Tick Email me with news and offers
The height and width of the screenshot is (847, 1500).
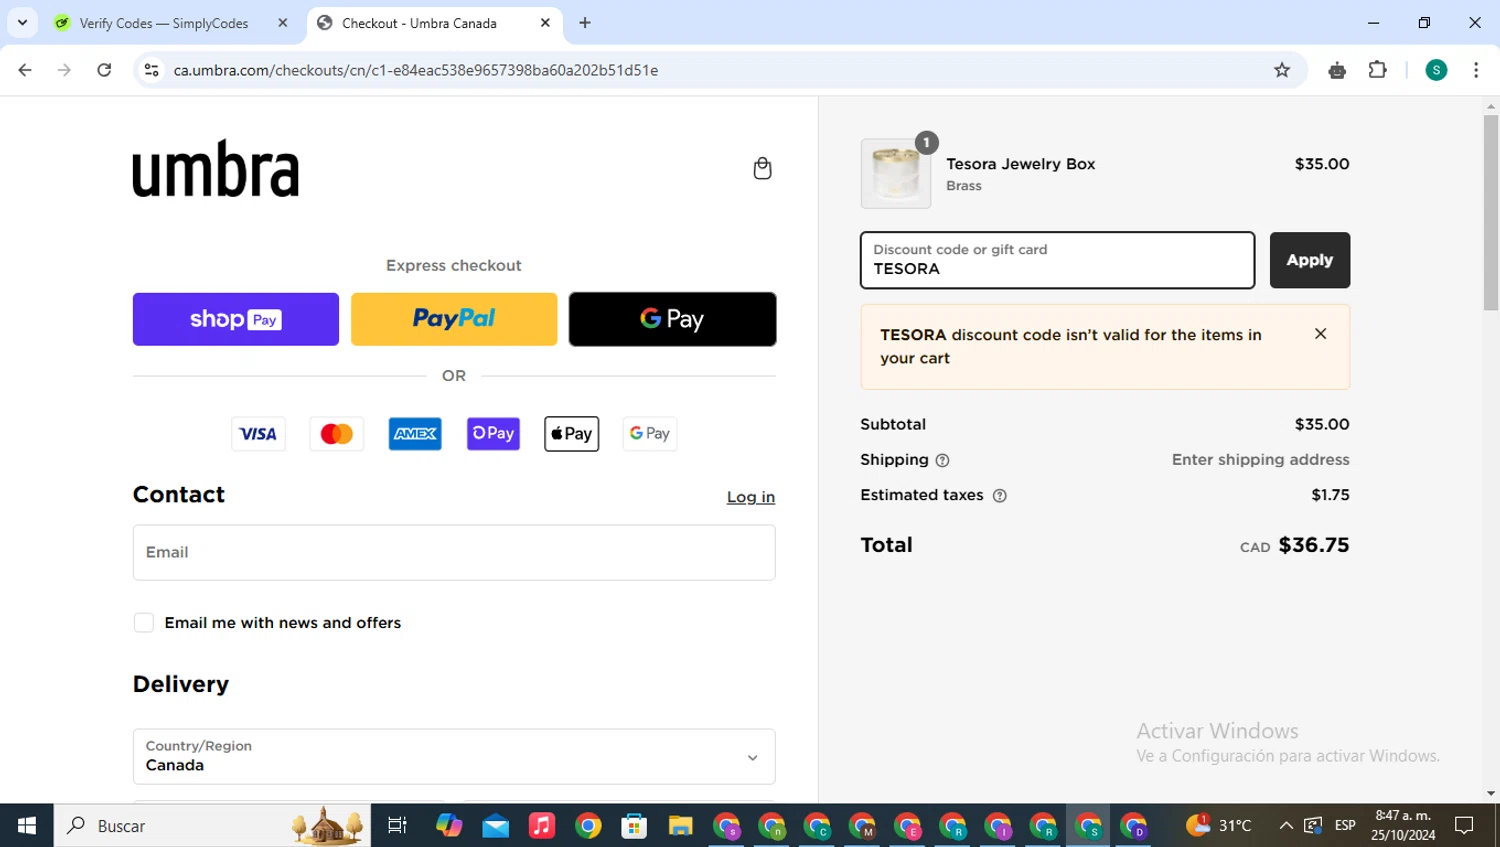[144, 623]
